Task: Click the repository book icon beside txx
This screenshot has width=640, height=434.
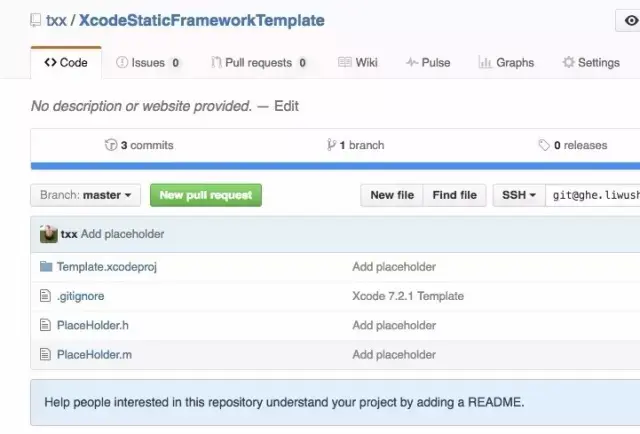Action: (x=36, y=21)
